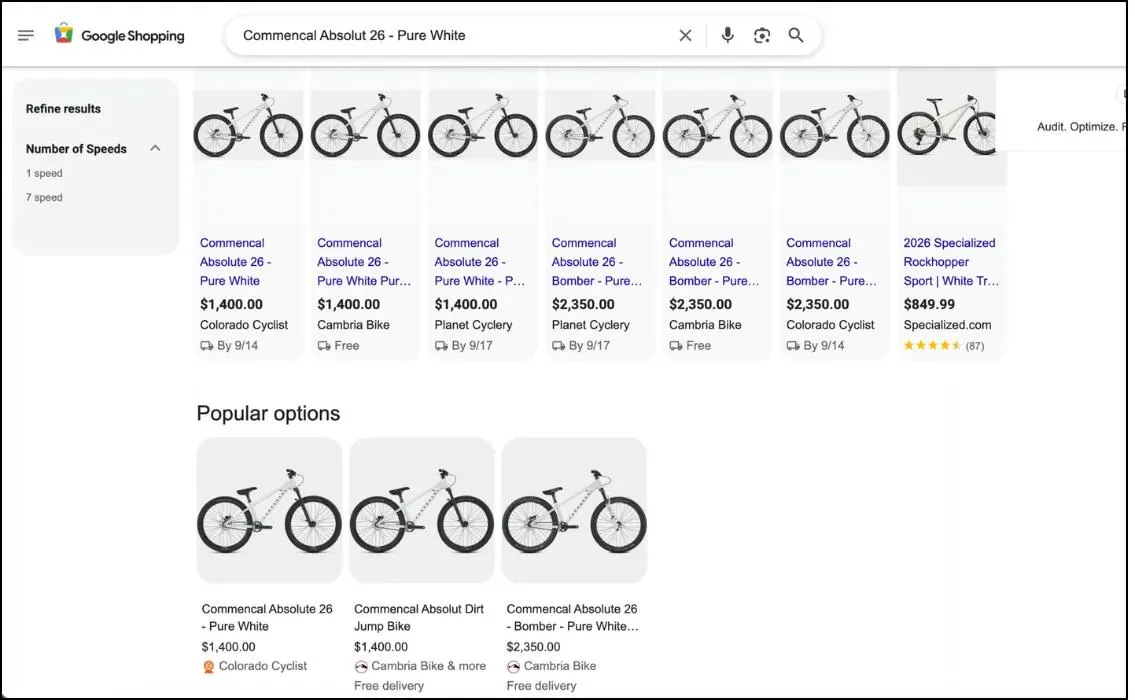Open Planet Cyclery $1,400 Pure White listing title
The height and width of the screenshot is (700, 1135).
(480, 261)
